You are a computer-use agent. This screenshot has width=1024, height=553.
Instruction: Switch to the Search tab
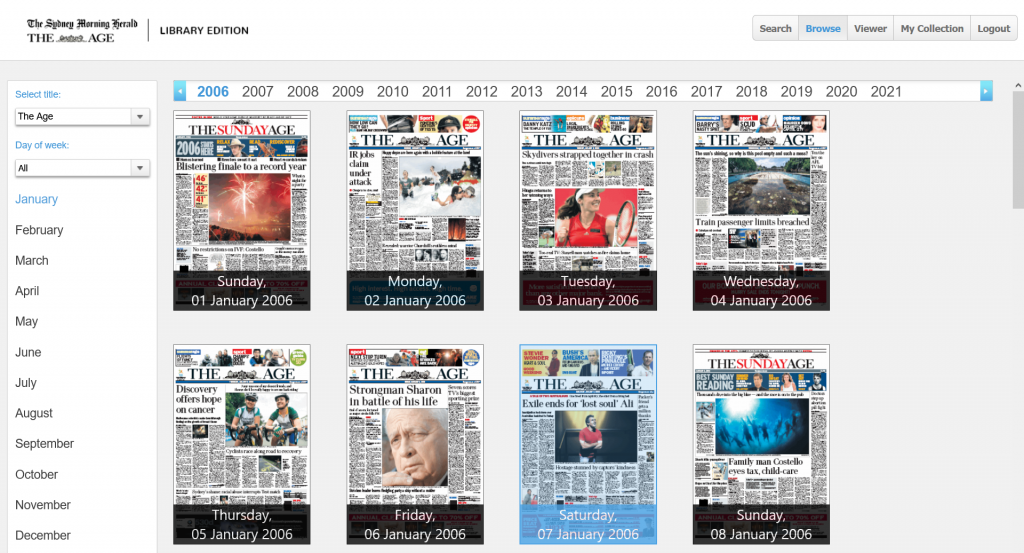(775, 29)
